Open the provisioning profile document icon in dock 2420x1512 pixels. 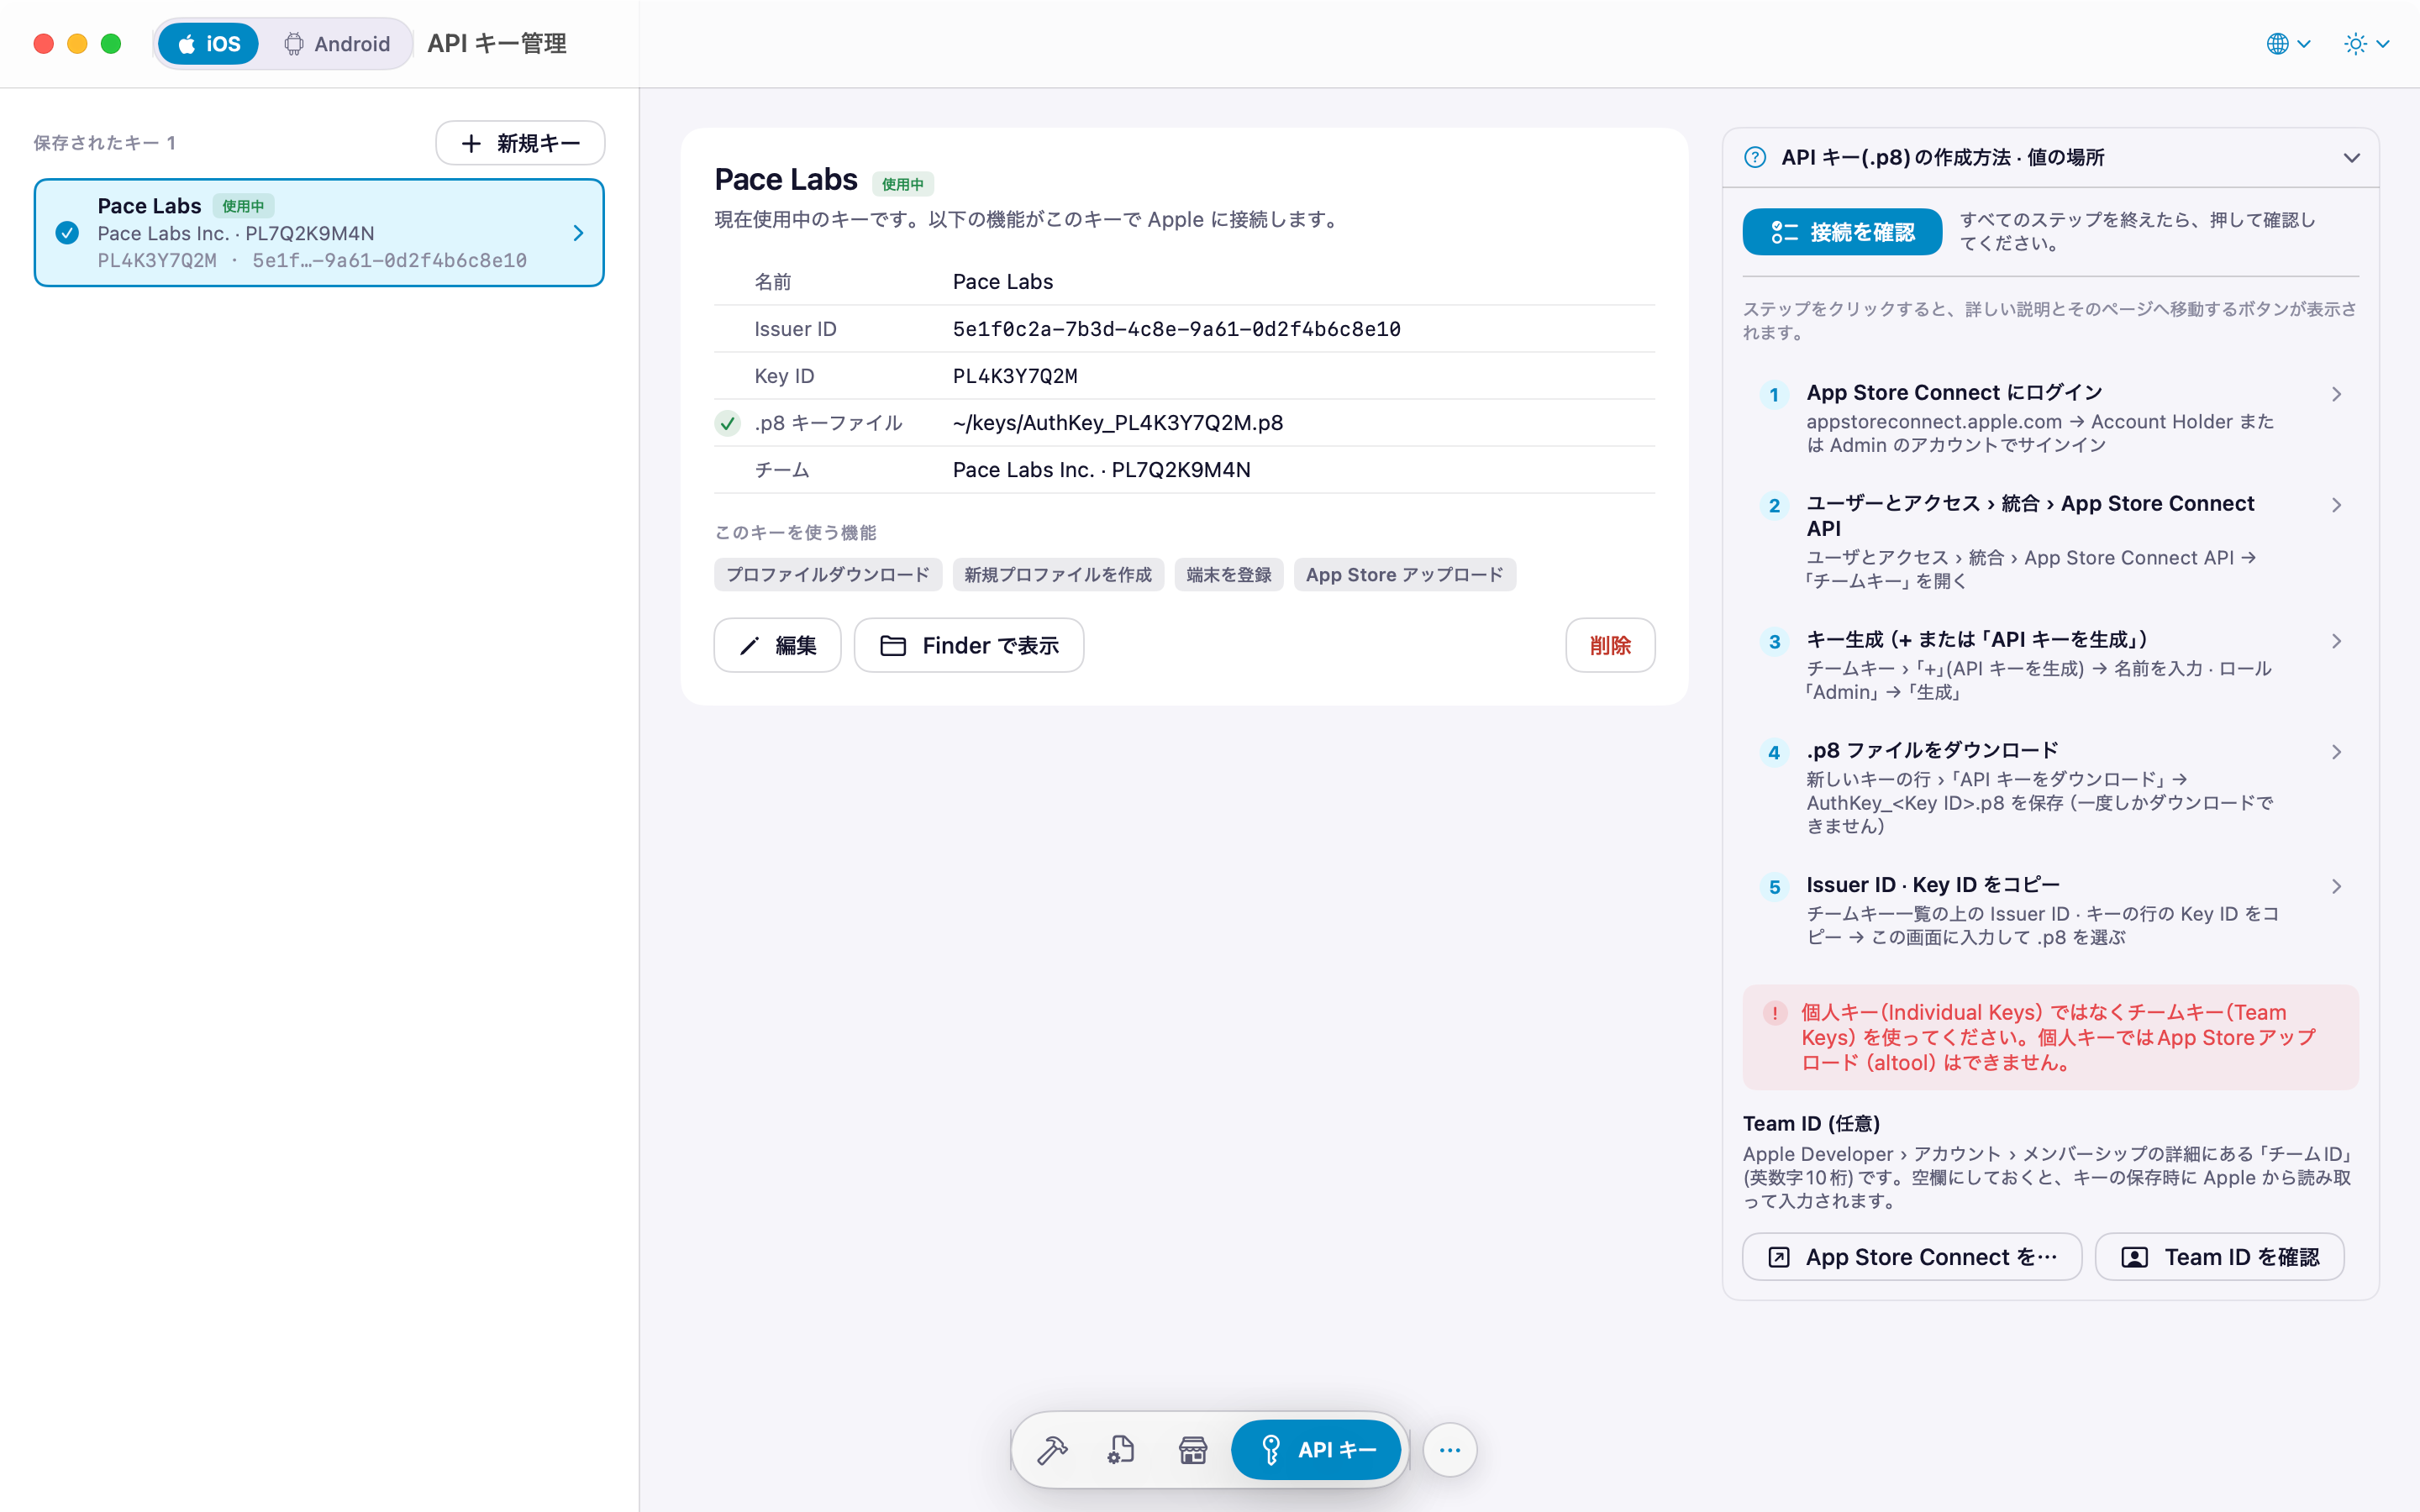point(1121,1449)
